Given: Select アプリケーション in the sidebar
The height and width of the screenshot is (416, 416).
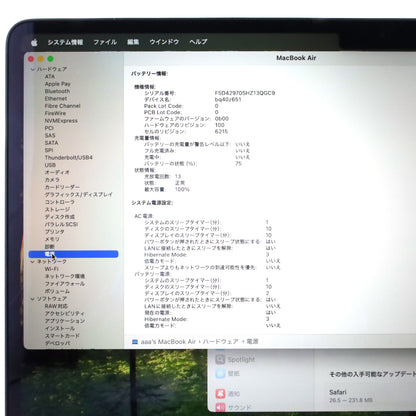Looking at the screenshot, I should (x=65, y=321).
